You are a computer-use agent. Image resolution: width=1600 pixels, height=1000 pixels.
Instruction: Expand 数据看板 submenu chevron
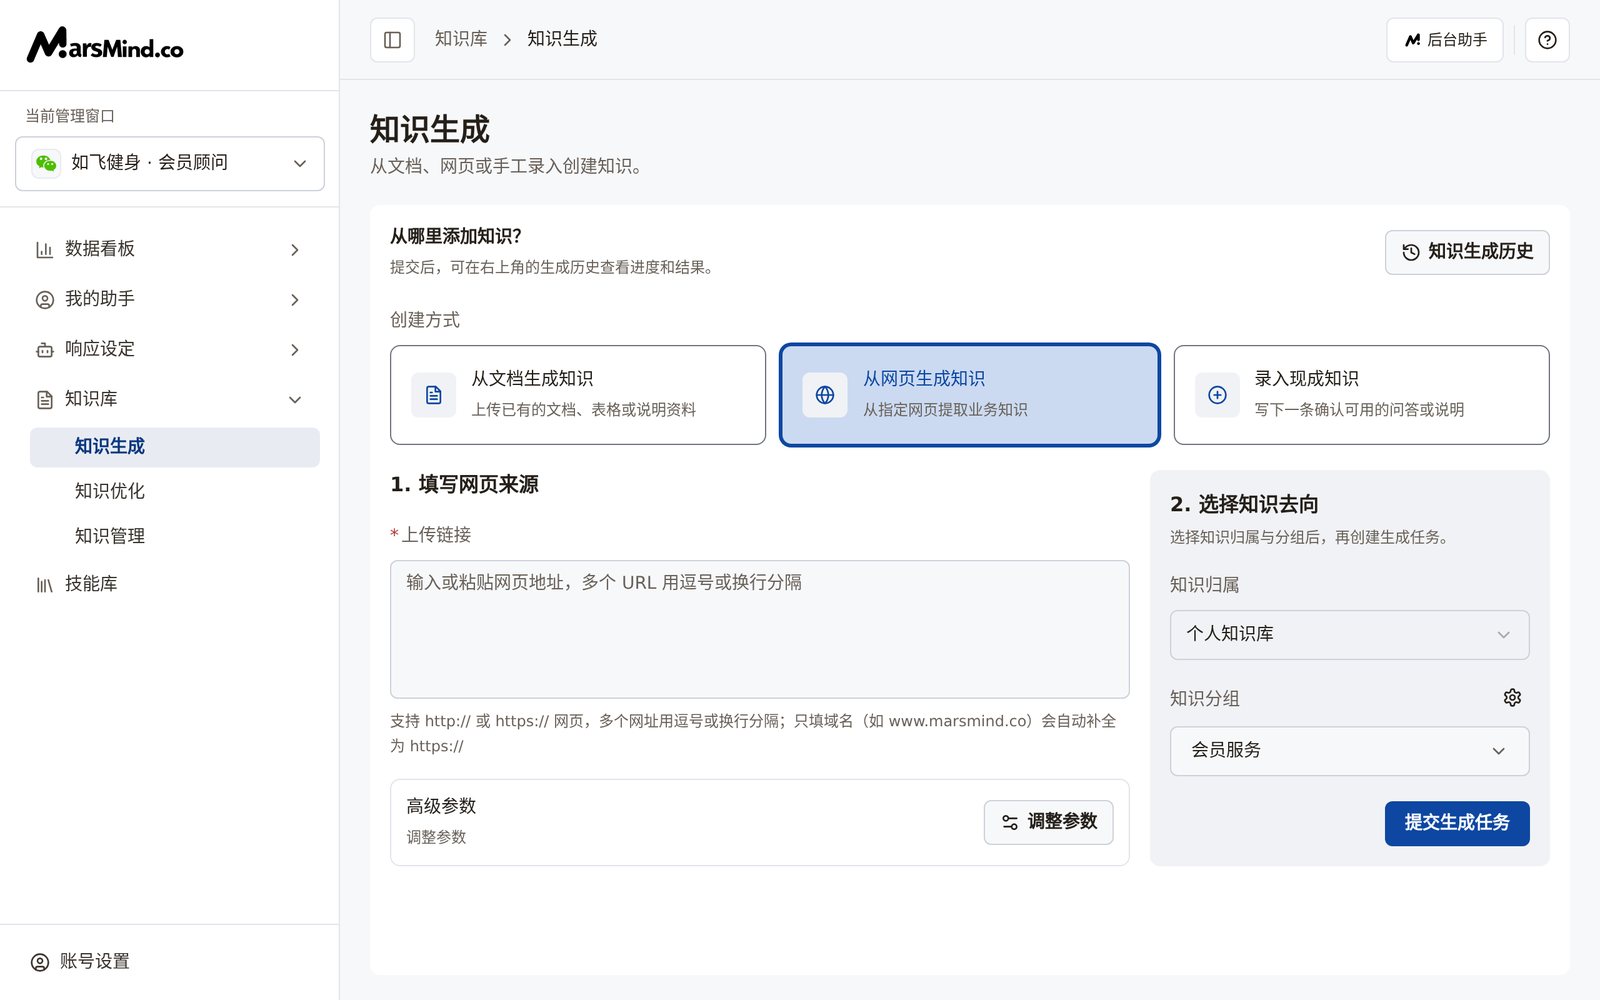point(295,249)
